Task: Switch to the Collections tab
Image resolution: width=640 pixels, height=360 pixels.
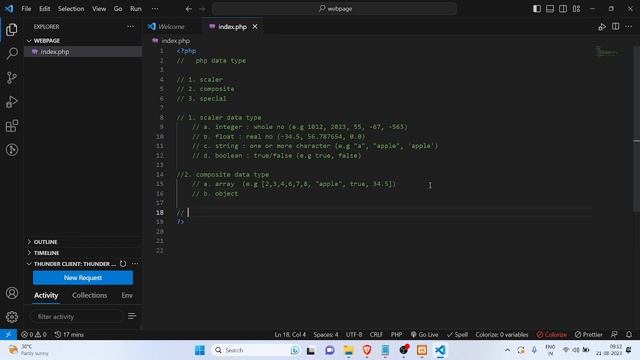Action: click(x=89, y=295)
